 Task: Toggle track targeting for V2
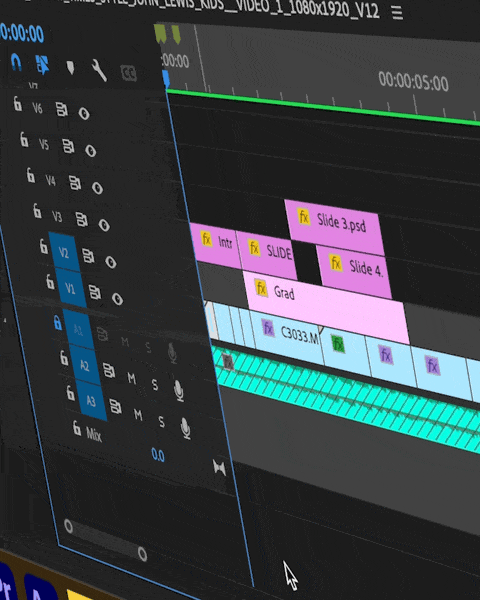tap(64, 252)
